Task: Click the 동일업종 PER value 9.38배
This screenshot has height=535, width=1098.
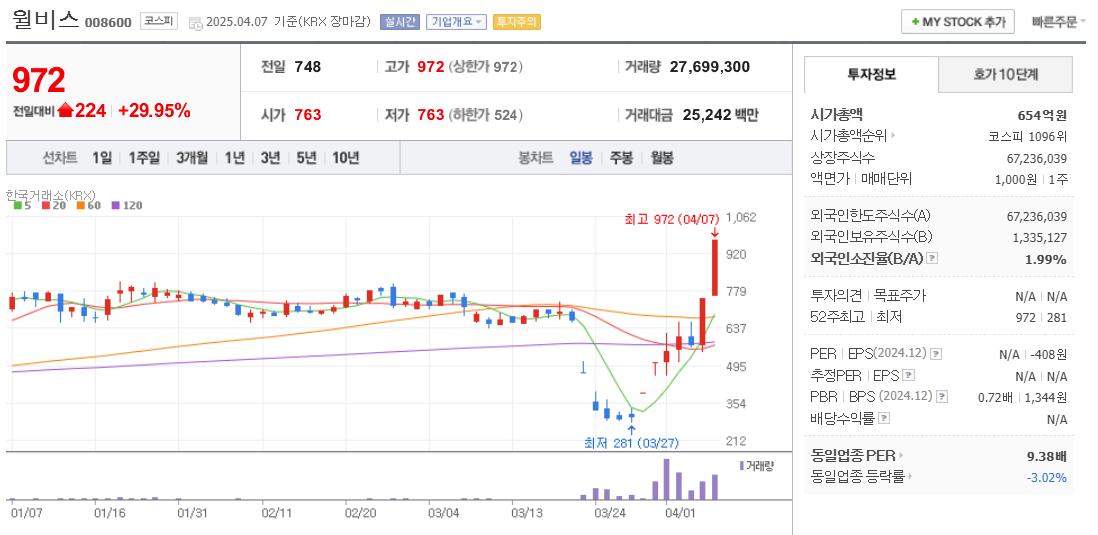Action: point(1045,457)
